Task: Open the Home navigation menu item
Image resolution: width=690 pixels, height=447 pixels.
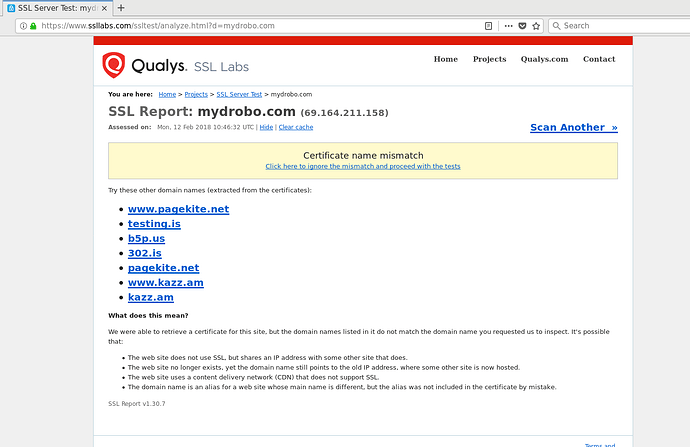Action: coord(446,59)
